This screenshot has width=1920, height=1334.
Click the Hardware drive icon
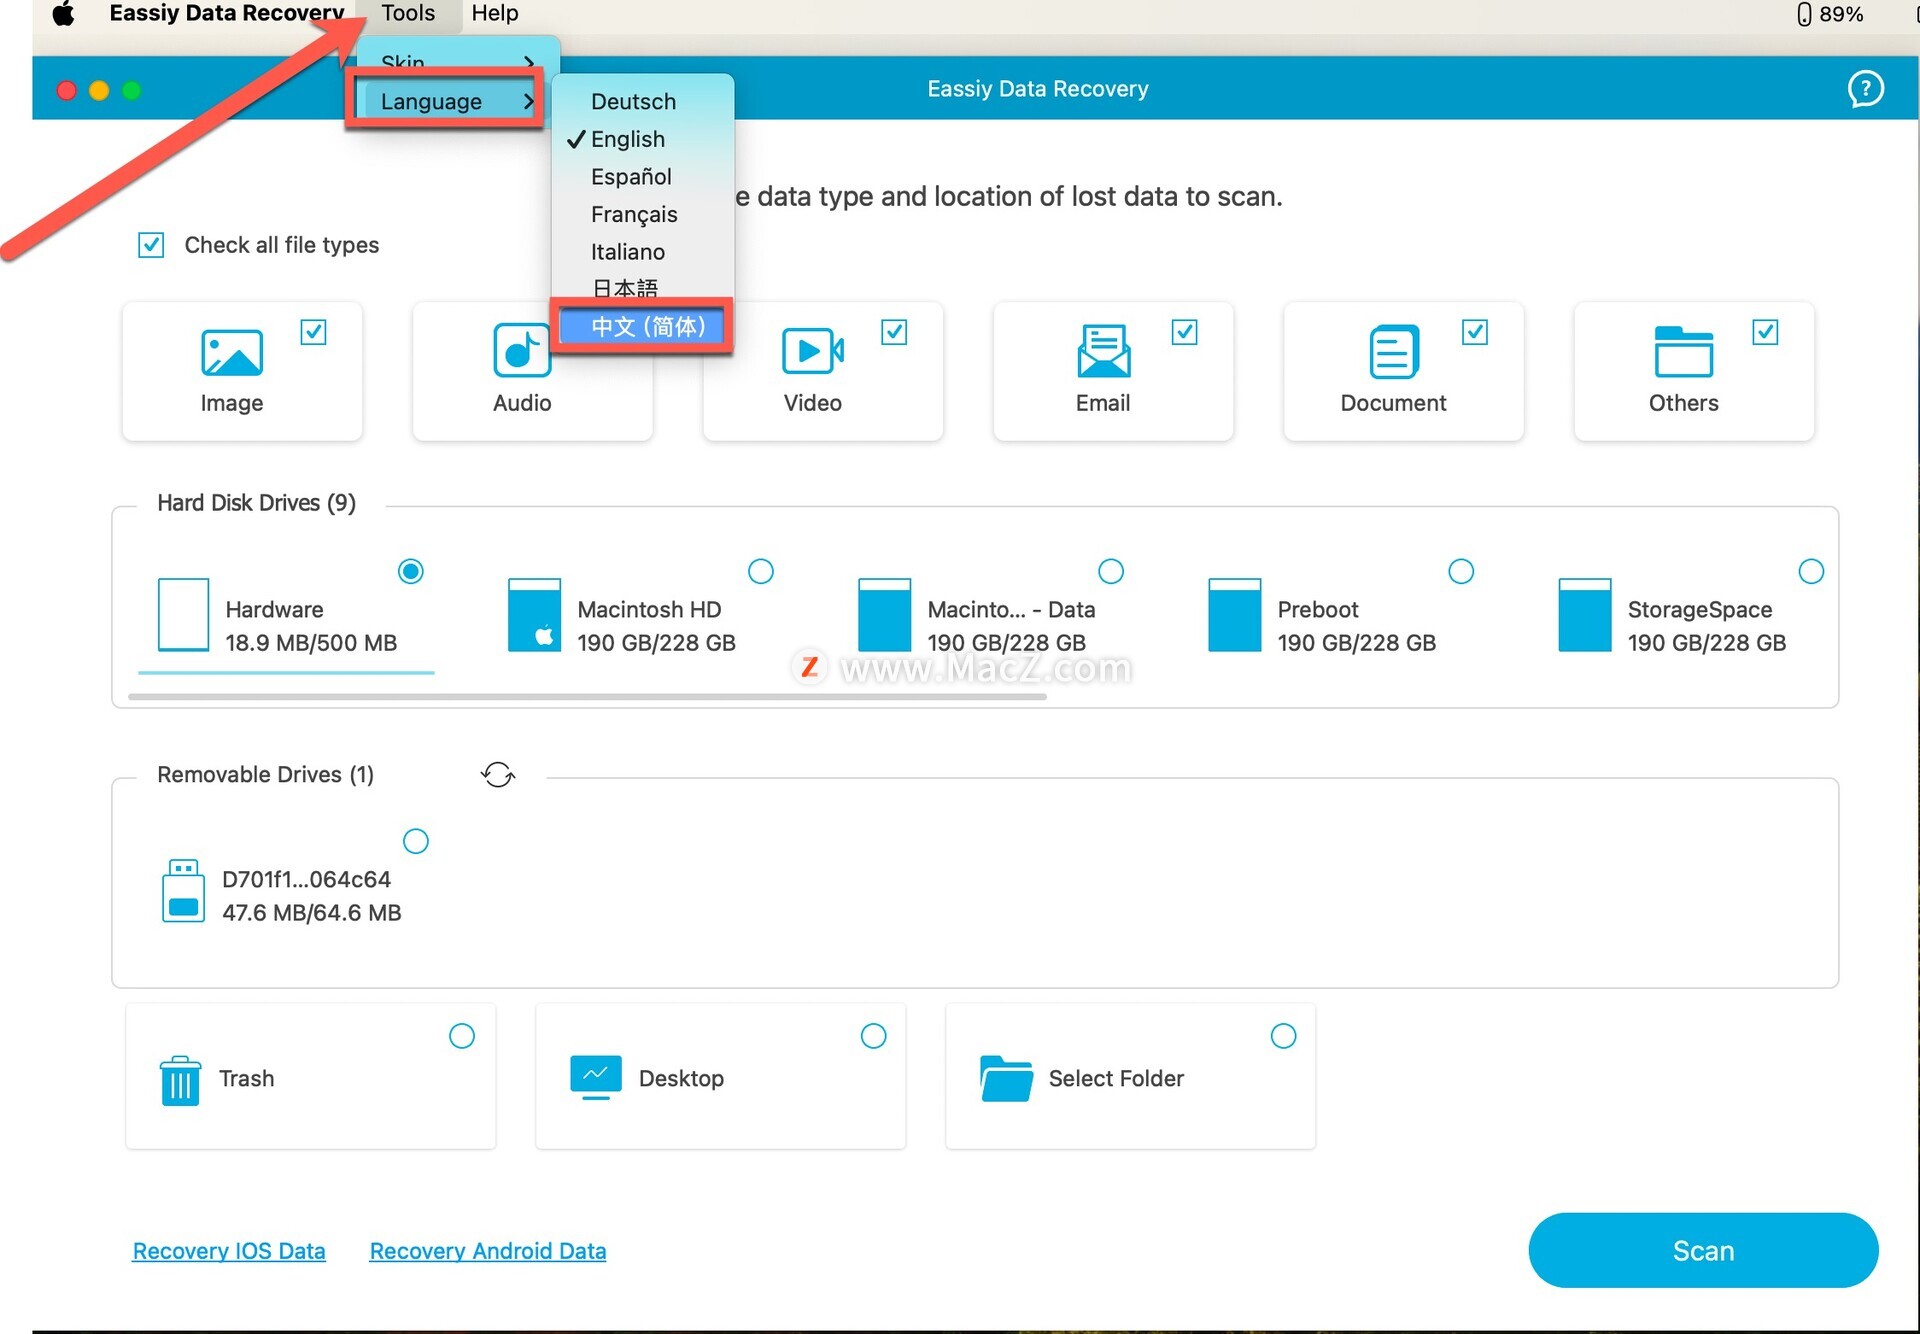tap(183, 614)
